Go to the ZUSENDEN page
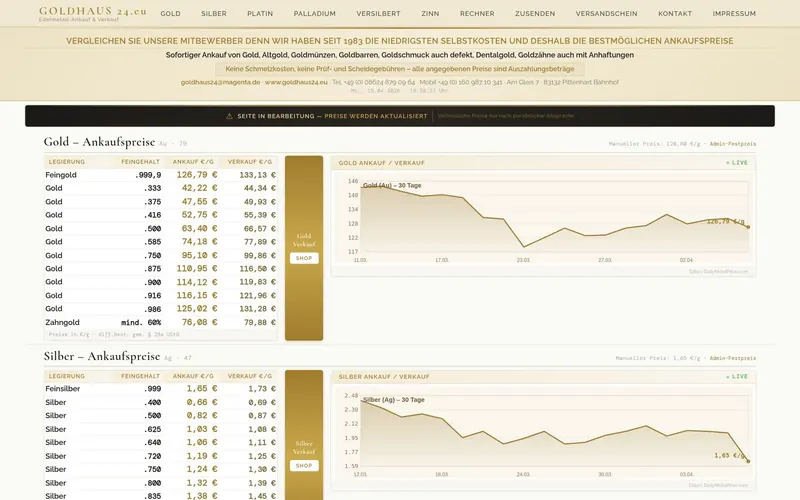The height and width of the screenshot is (500, 800). tap(535, 14)
